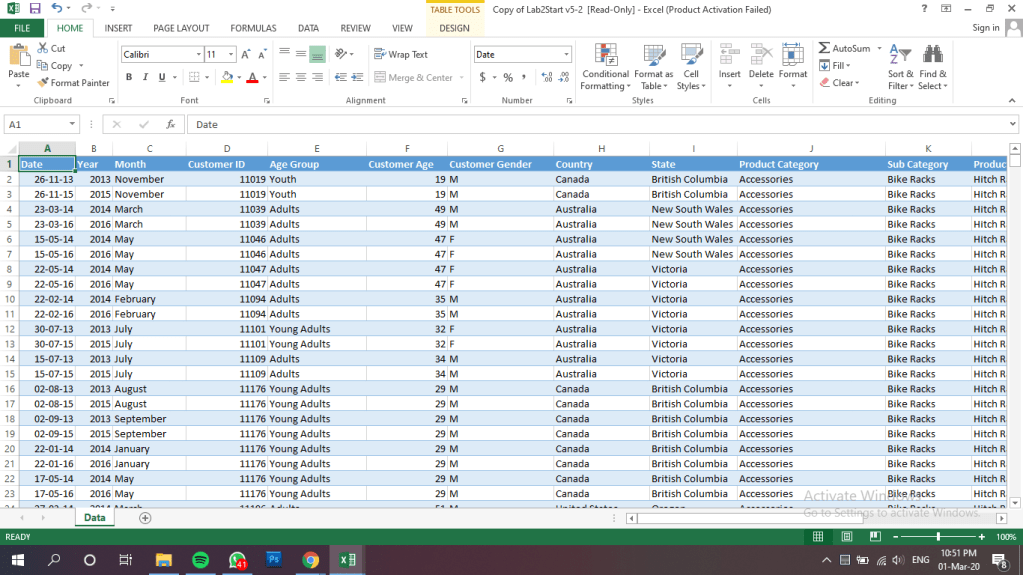The width and height of the screenshot is (1023, 575).
Task: Toggle Wrap Text for the cell
Action: click(380, 54)
